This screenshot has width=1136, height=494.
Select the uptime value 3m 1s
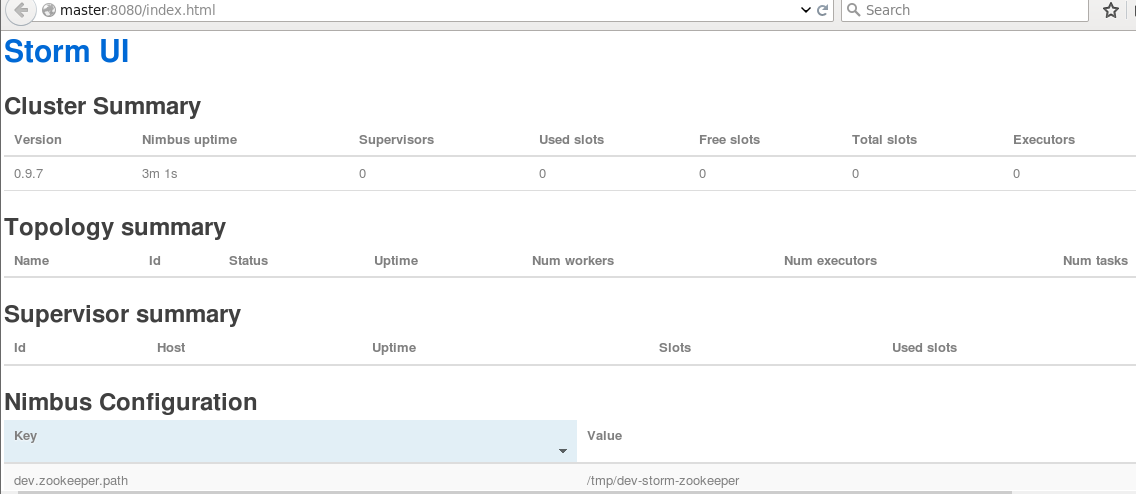coord(159,174)
